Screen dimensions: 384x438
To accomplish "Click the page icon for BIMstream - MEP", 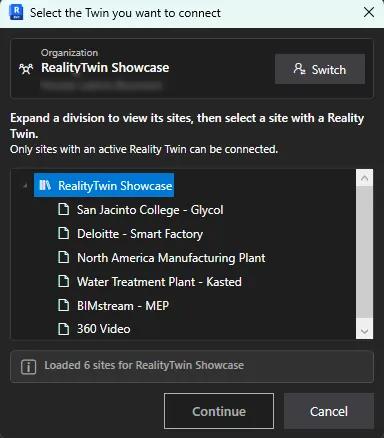I will tap(64, 305).
